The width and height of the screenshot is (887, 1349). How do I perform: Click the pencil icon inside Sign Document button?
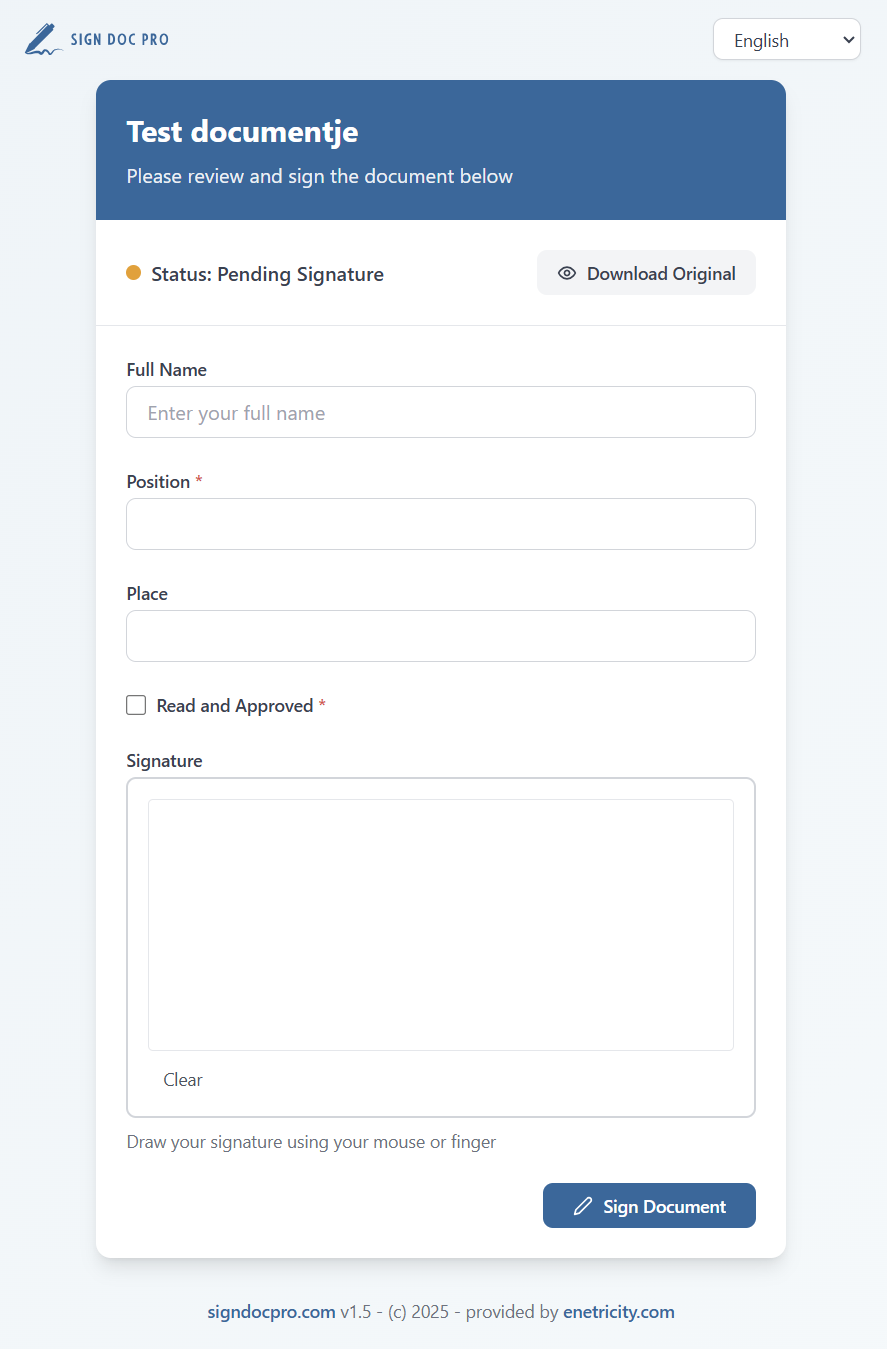[x=583, y=1205]
